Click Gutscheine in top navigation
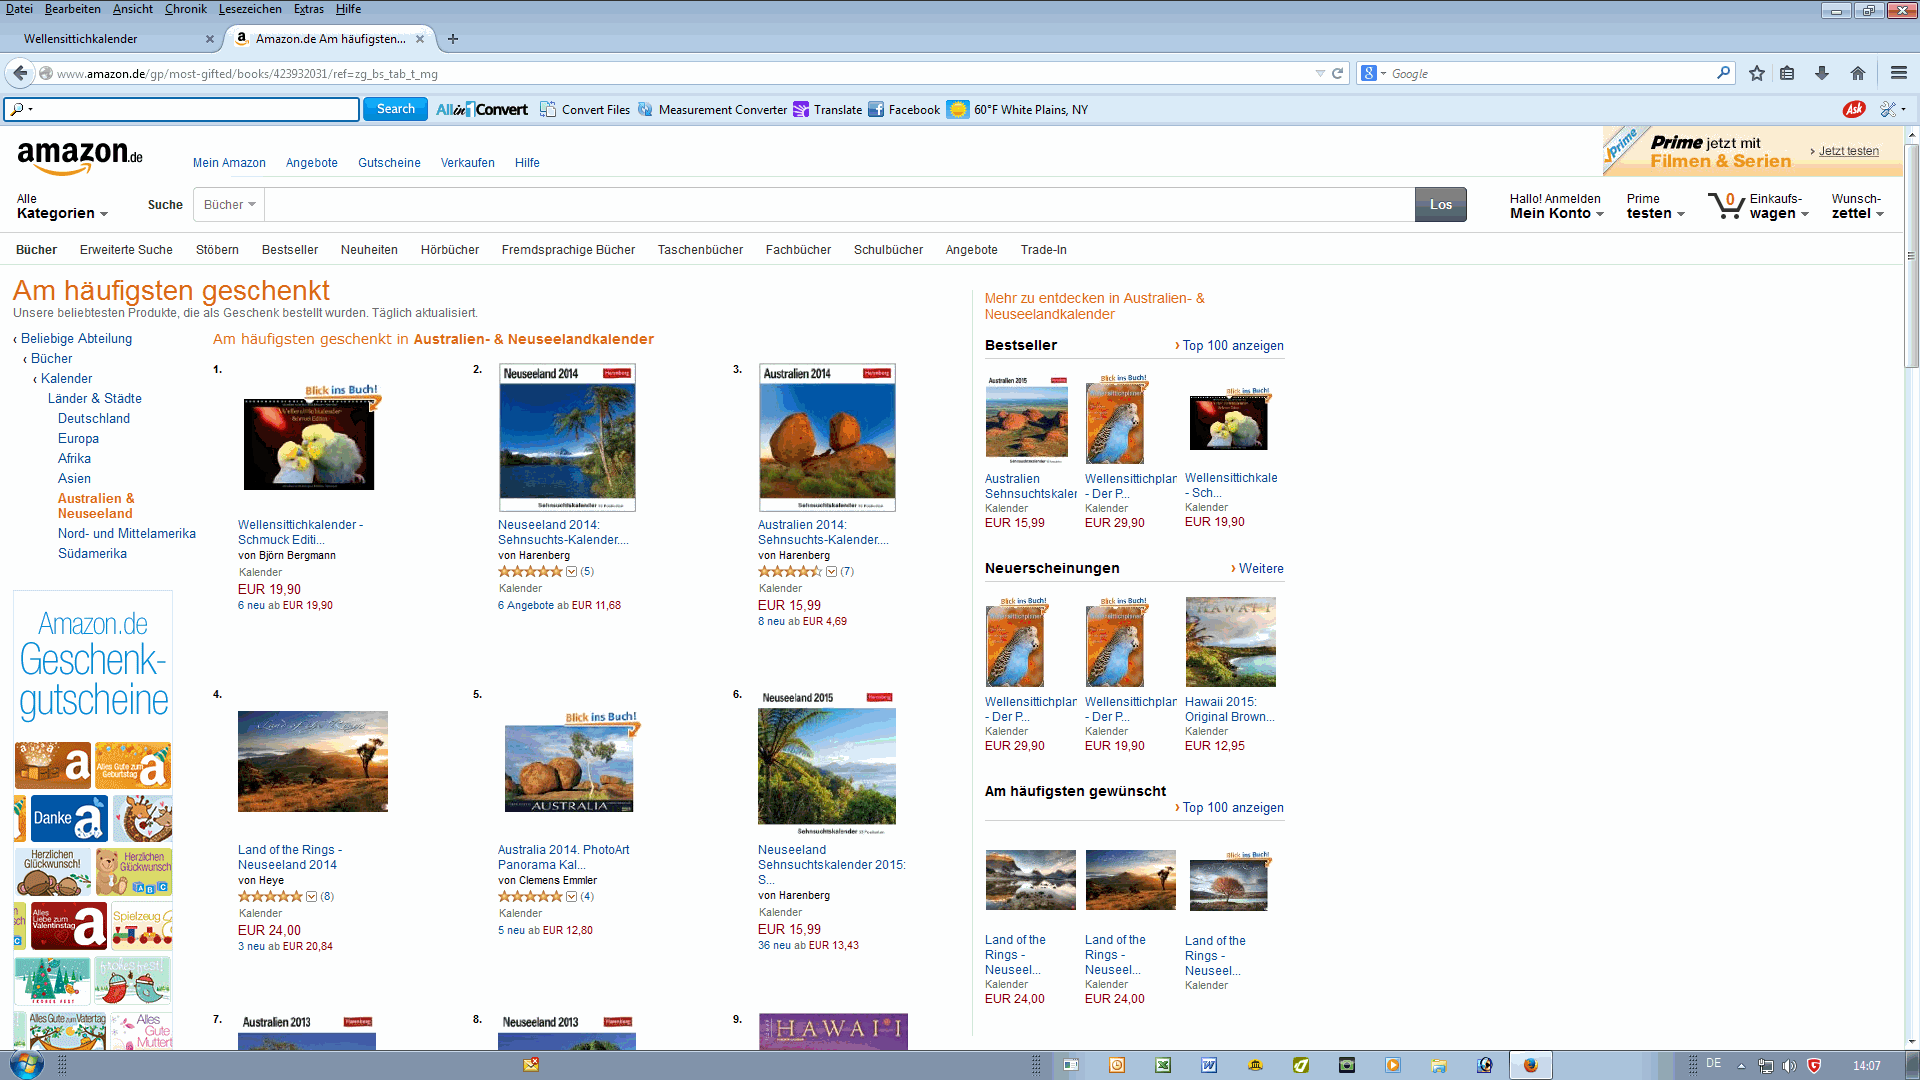 tap(389, 163)
